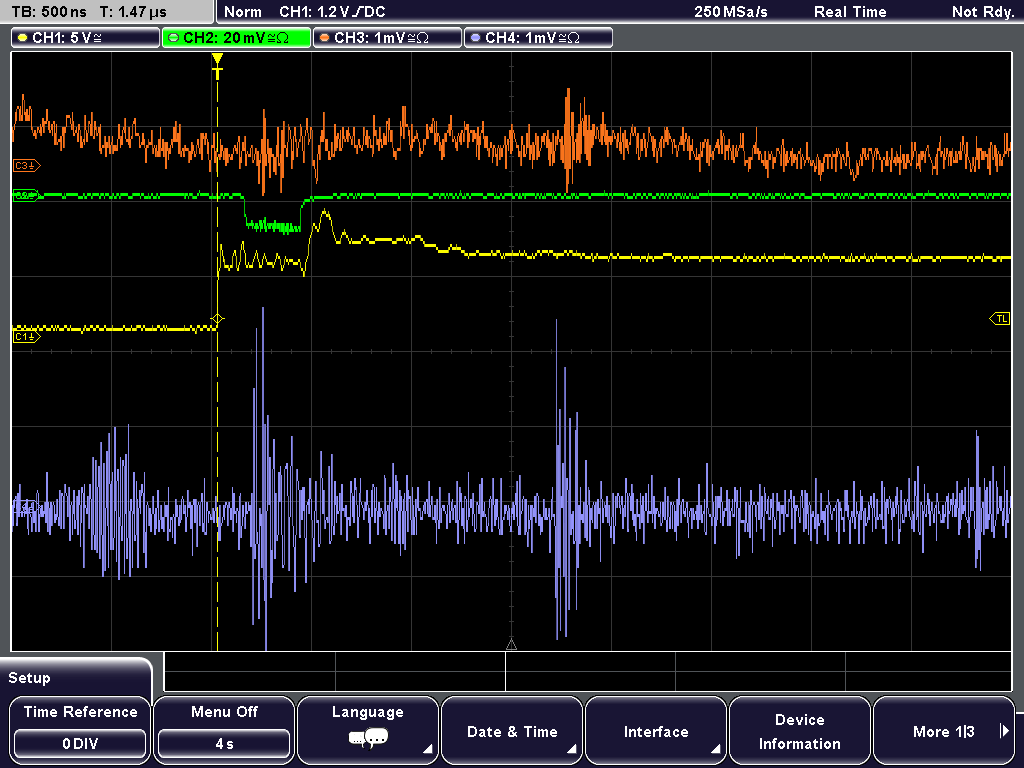Click the yellow trigger time marker T

tap(217, 67)
